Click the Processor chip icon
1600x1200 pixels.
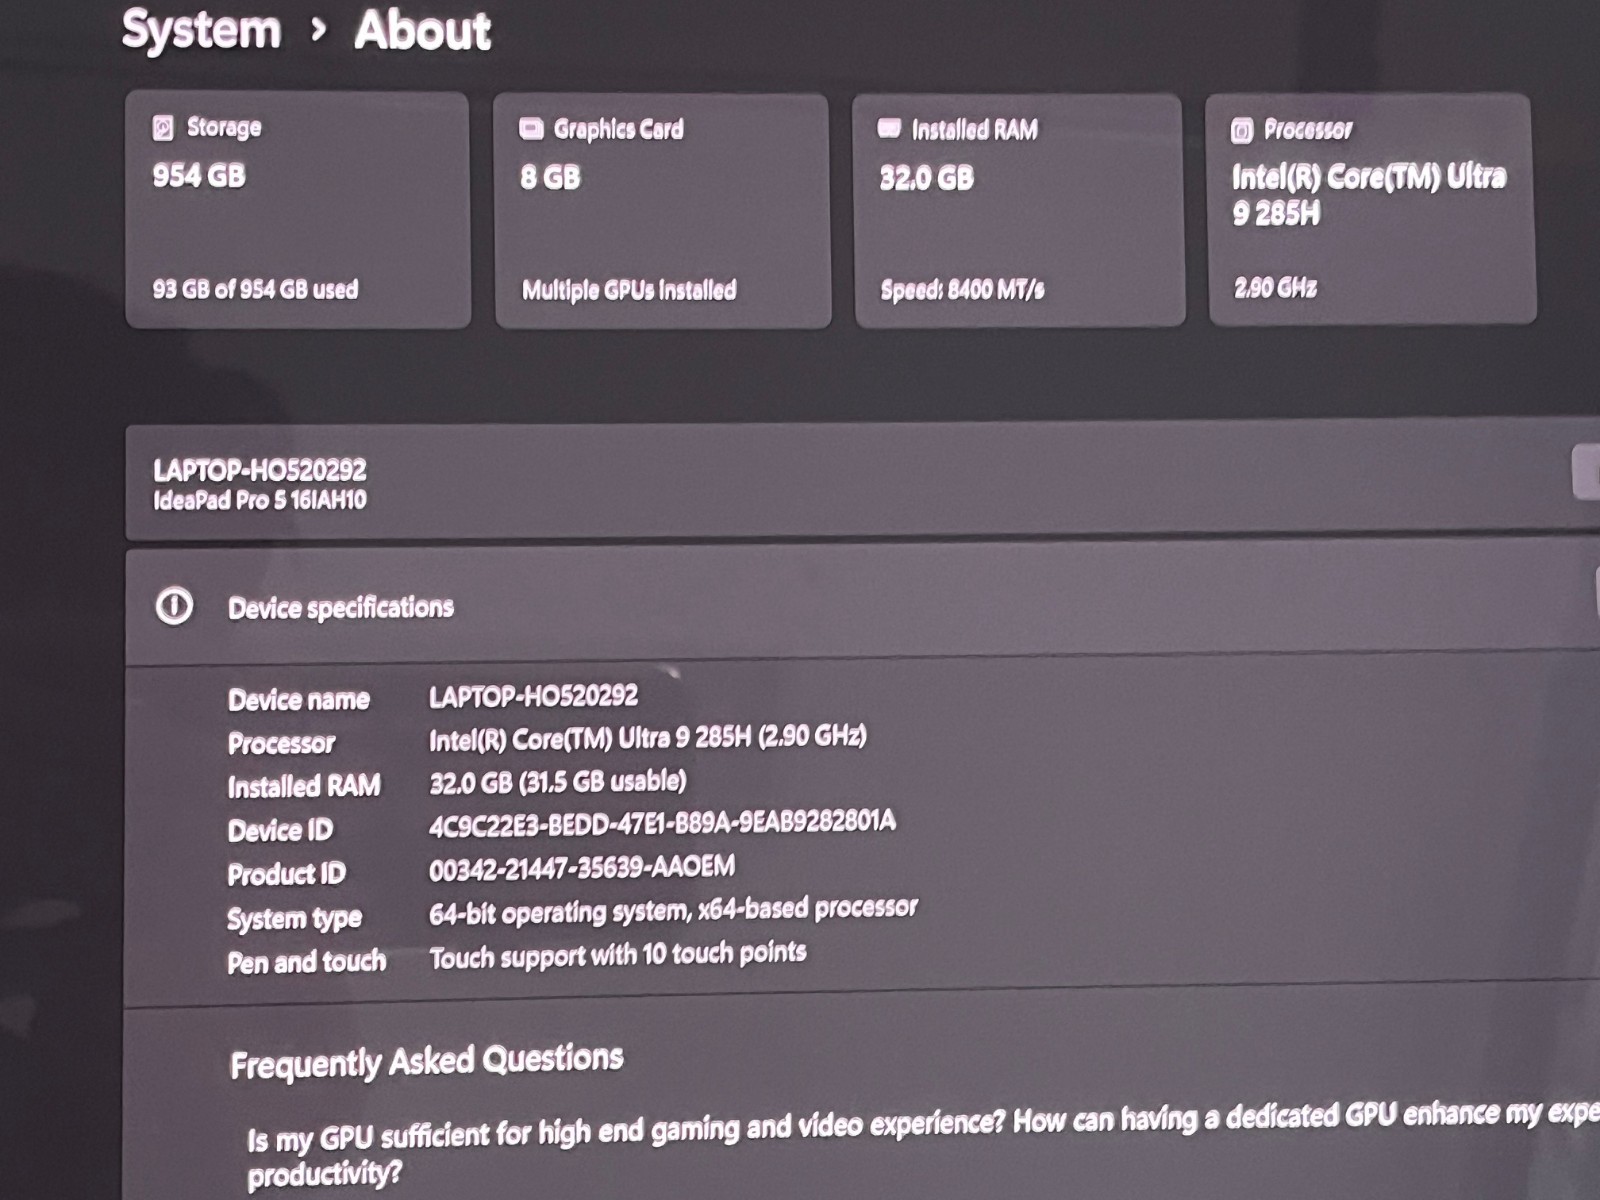pos(1242,130)
